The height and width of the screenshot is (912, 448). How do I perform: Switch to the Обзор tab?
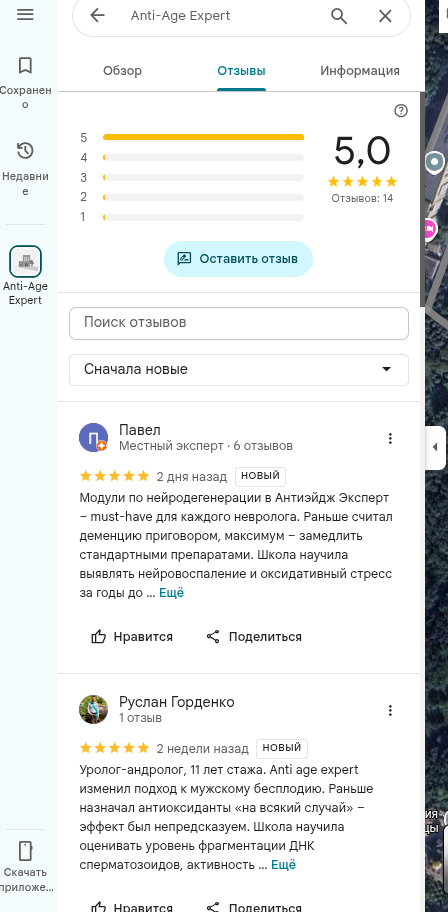coord(123,71)
